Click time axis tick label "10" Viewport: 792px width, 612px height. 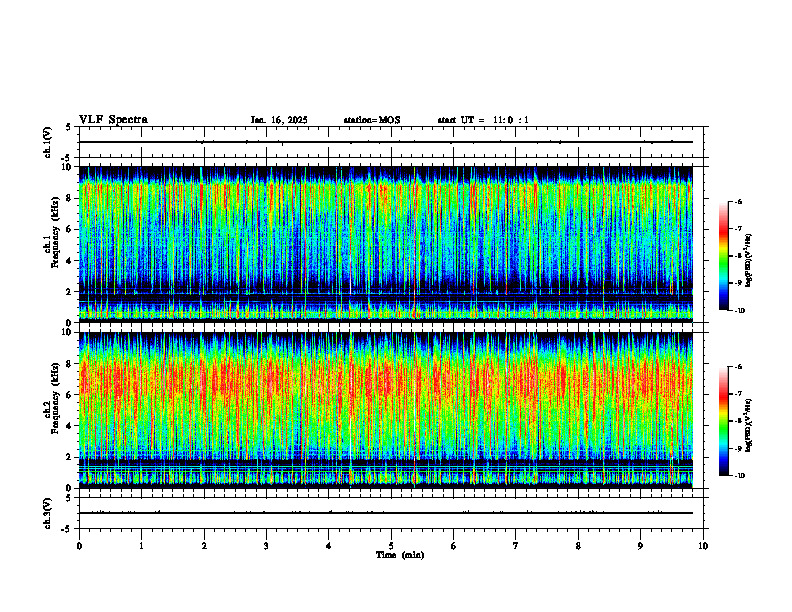(703, 546)
